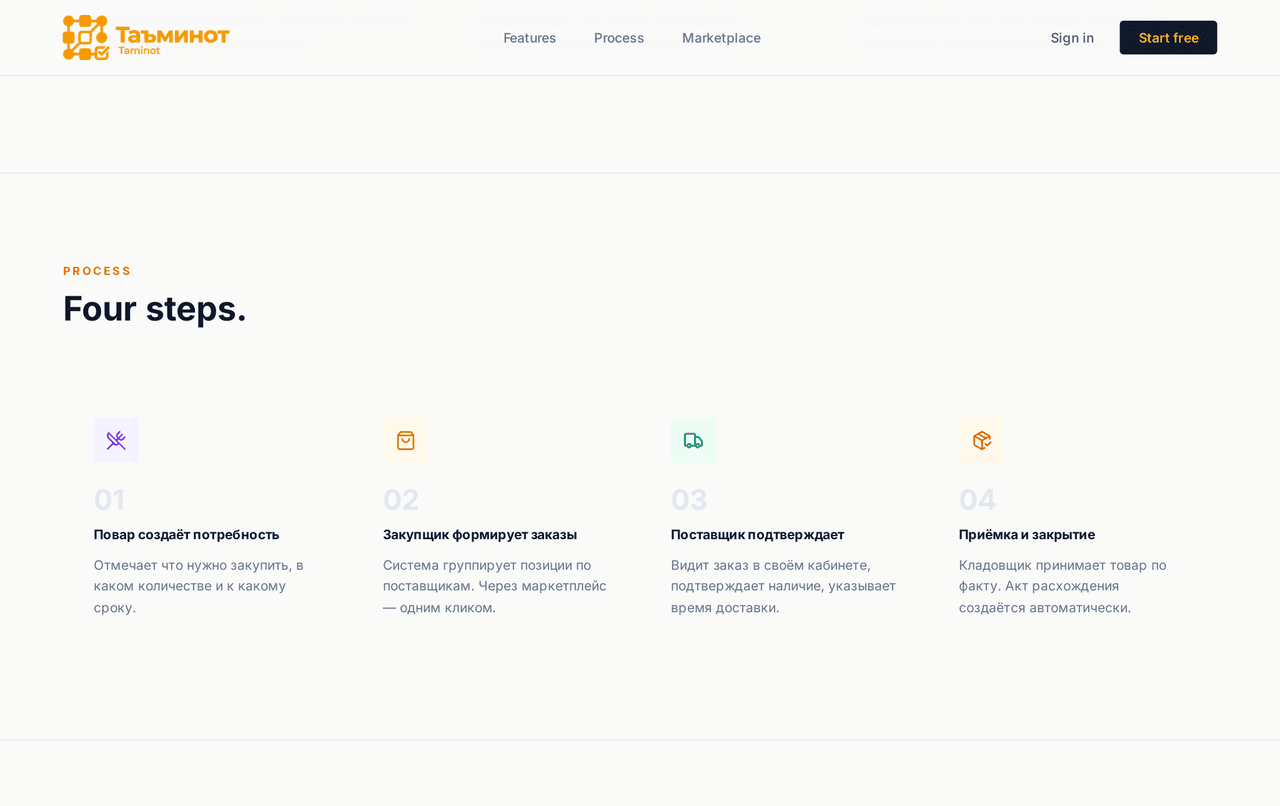Click the shopping bag icon above step 02
Viewport: 1280px width, 806px height.
[x=405, y=441]
